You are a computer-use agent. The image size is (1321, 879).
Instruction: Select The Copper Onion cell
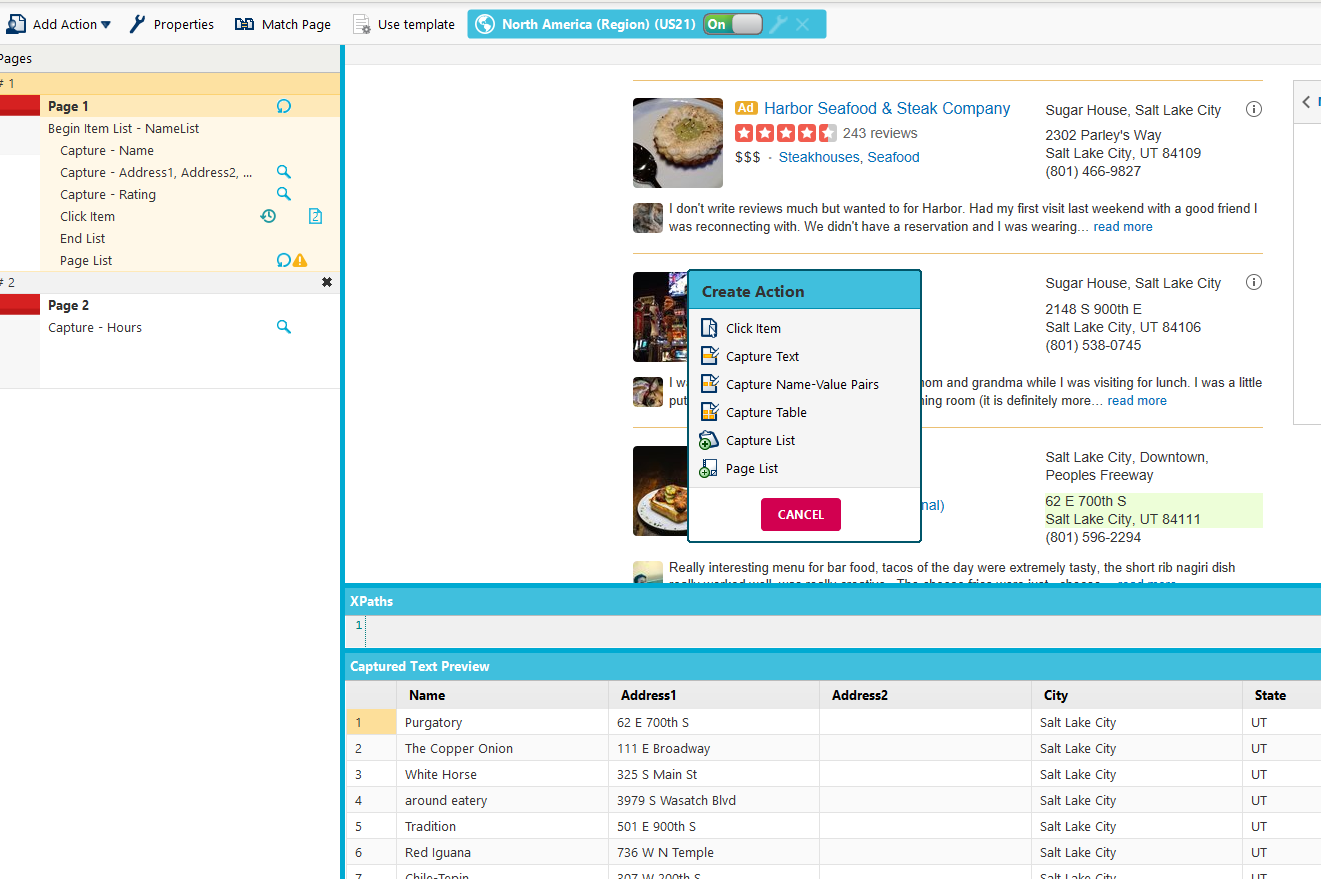[502, 748]
